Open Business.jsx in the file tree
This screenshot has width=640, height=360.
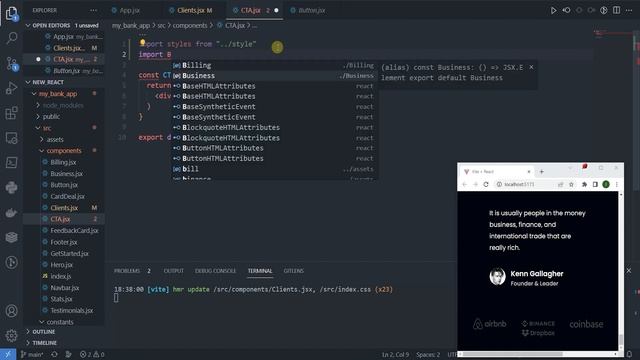click(66, 174)
